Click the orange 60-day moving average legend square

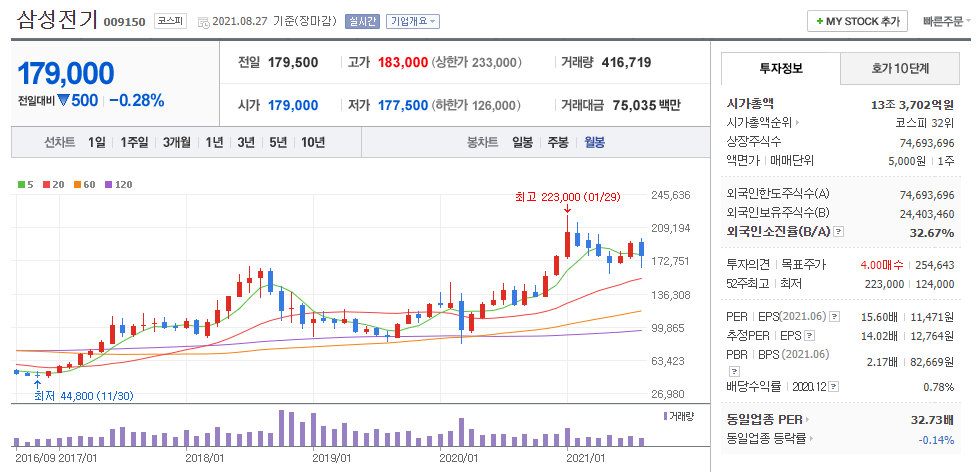pyautogui.click(x=77, y=185)
